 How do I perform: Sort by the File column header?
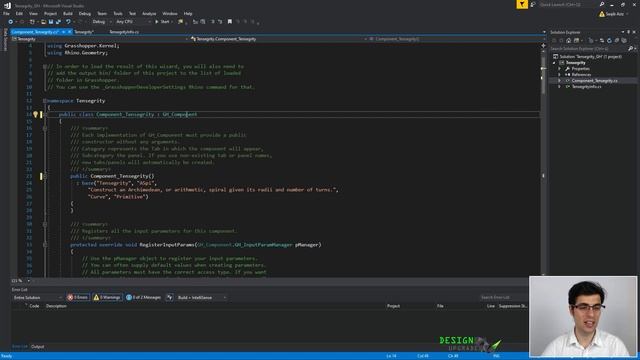tap(440, 306)
